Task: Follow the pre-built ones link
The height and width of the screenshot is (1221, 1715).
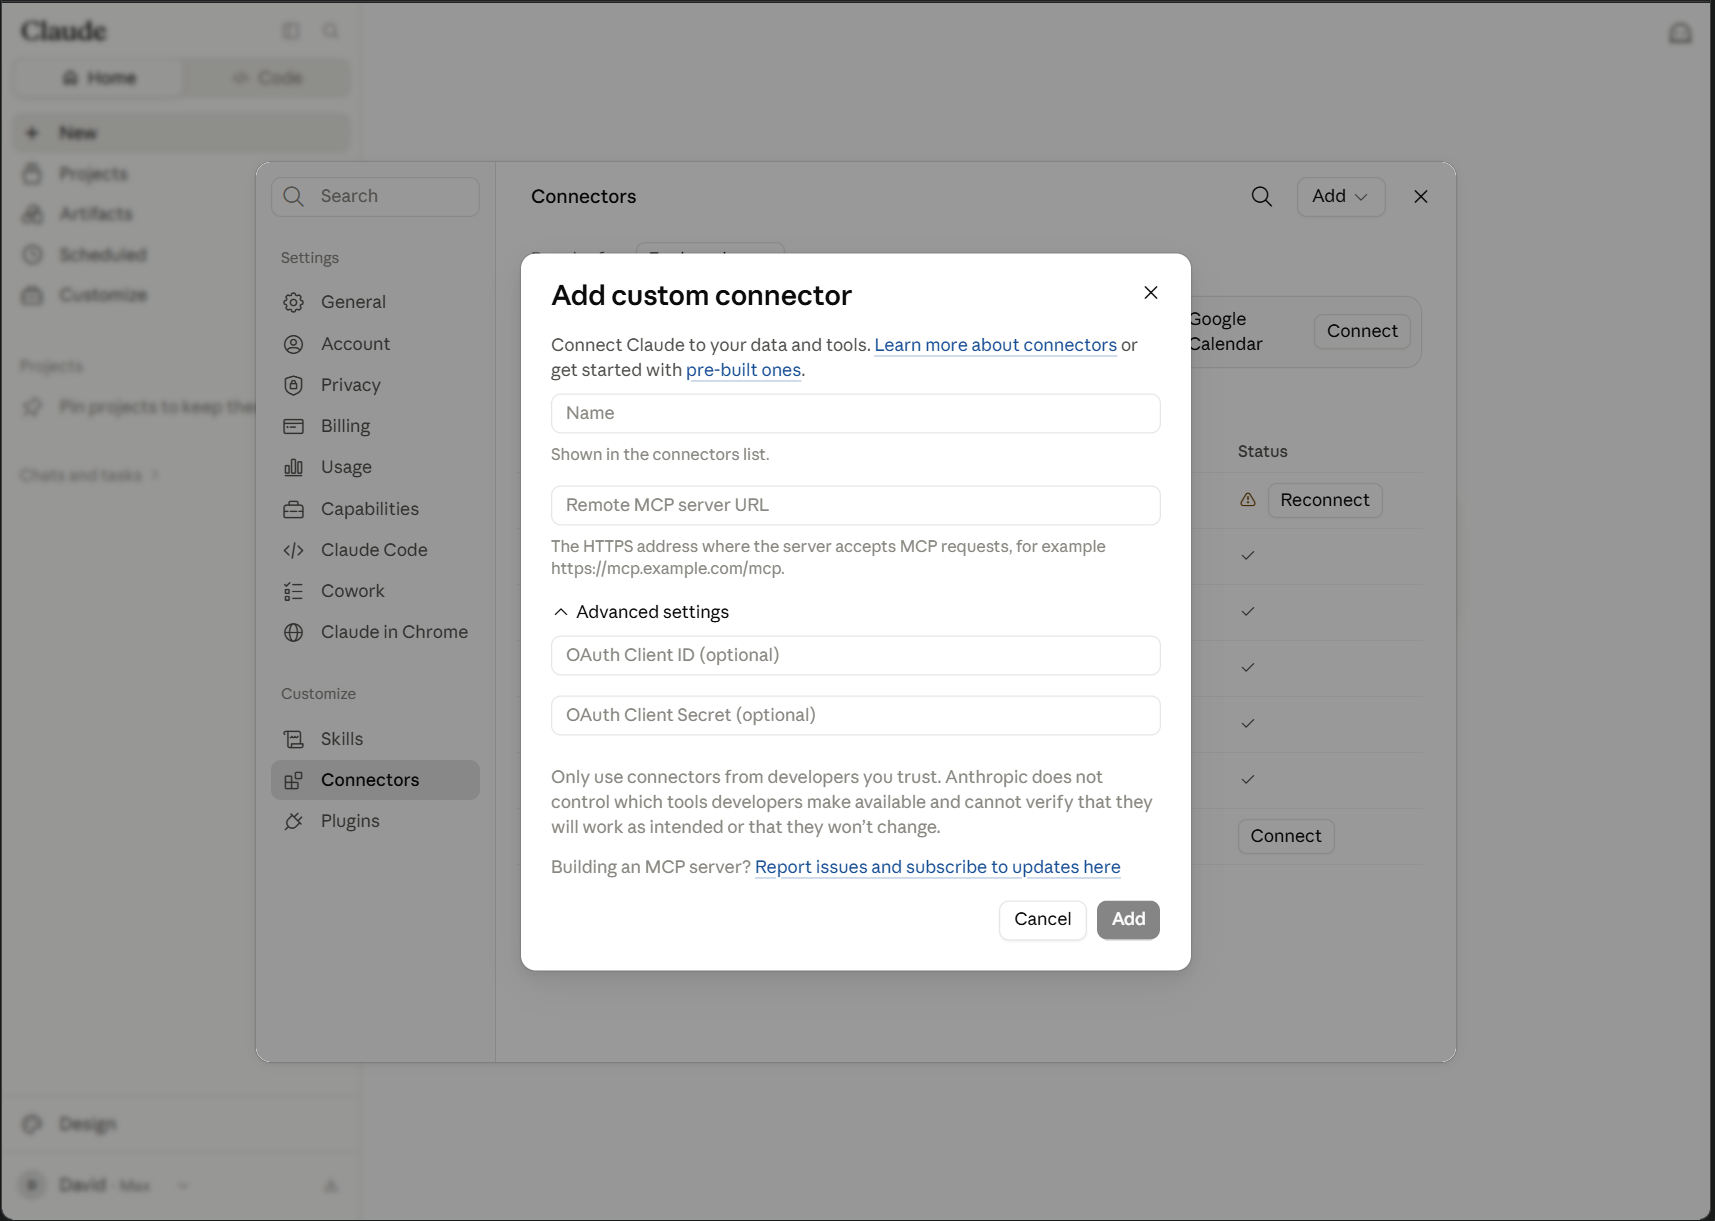Action: 743,369
